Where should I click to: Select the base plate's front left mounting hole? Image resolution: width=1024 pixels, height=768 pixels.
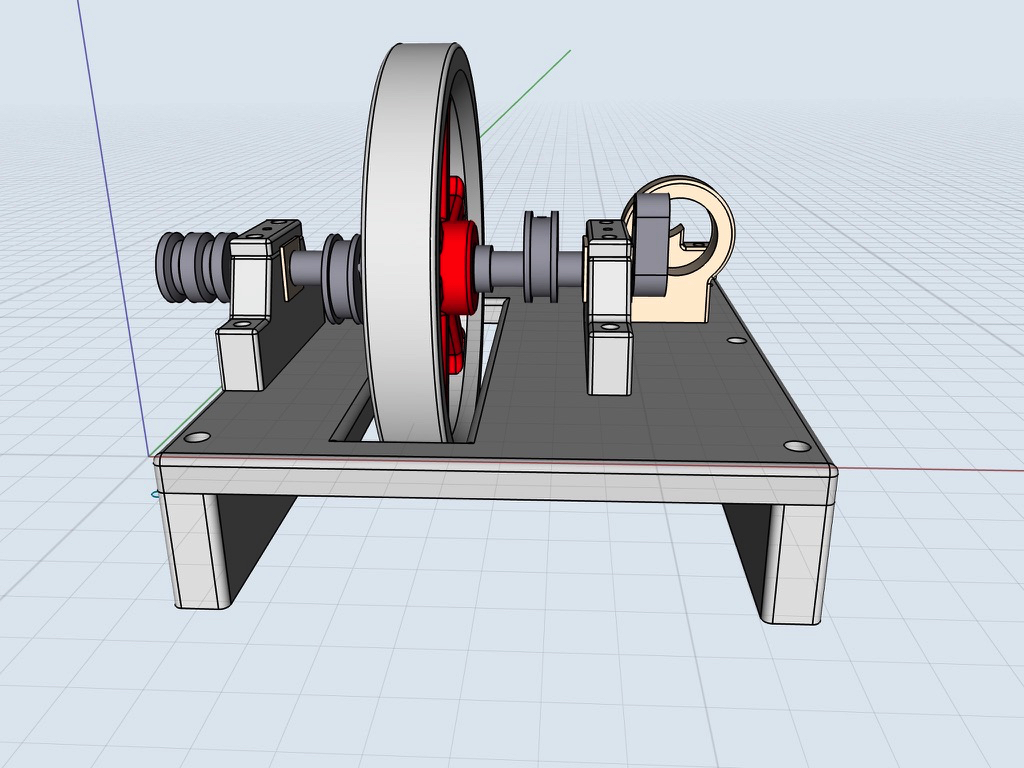pyautogui.click(x=197, y=436)
